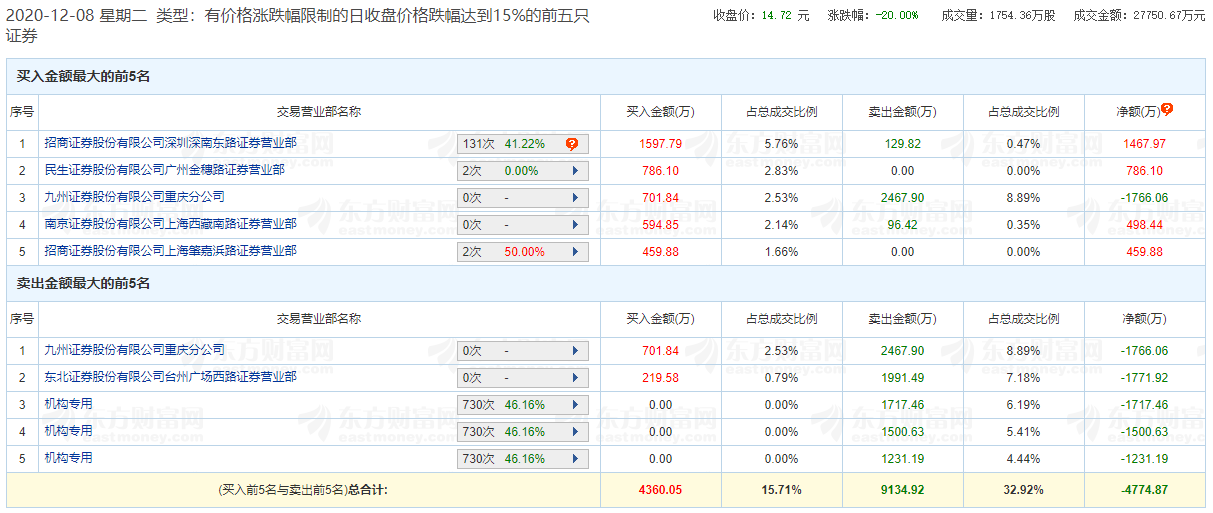The width and height of the screenshot is (1213, 513).
Task: Click the 买入金额最大的前5名 section header
Action: (83, 77)
